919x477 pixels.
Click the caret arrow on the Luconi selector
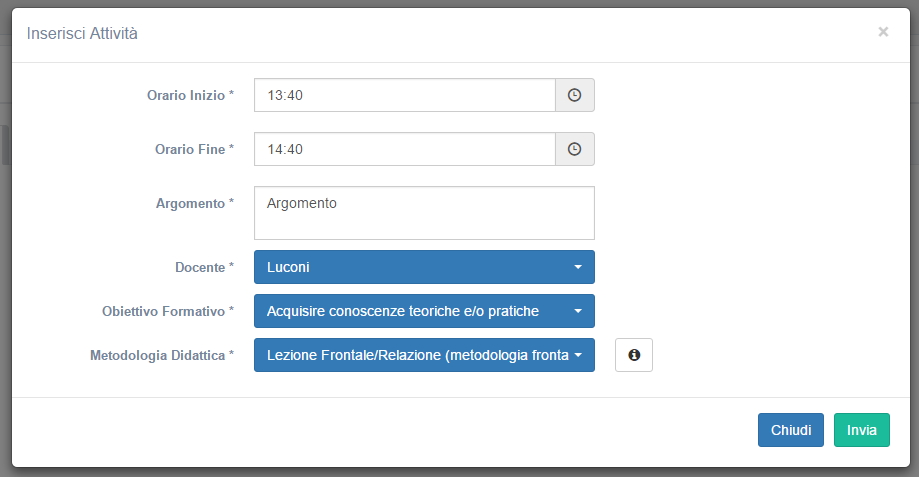point(578,268)
